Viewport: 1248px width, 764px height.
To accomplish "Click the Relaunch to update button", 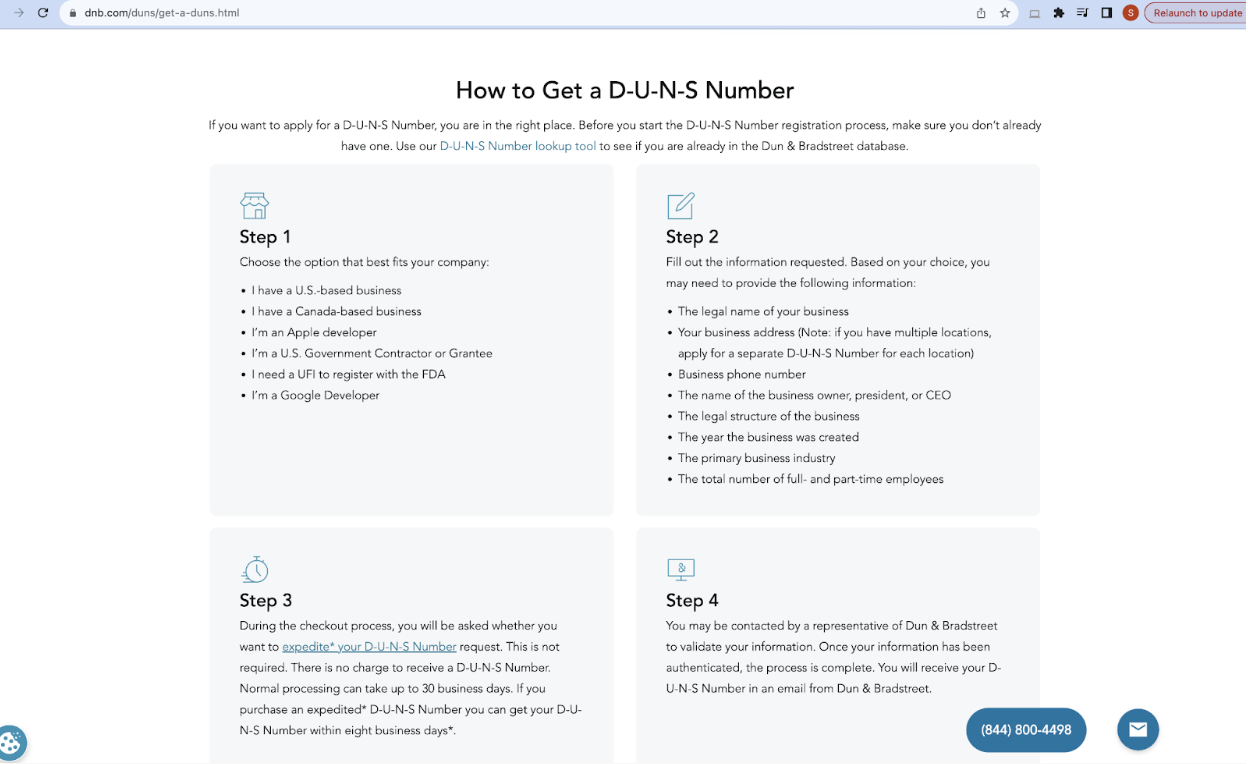I will pyautogui.click(x=1196, y=13).
